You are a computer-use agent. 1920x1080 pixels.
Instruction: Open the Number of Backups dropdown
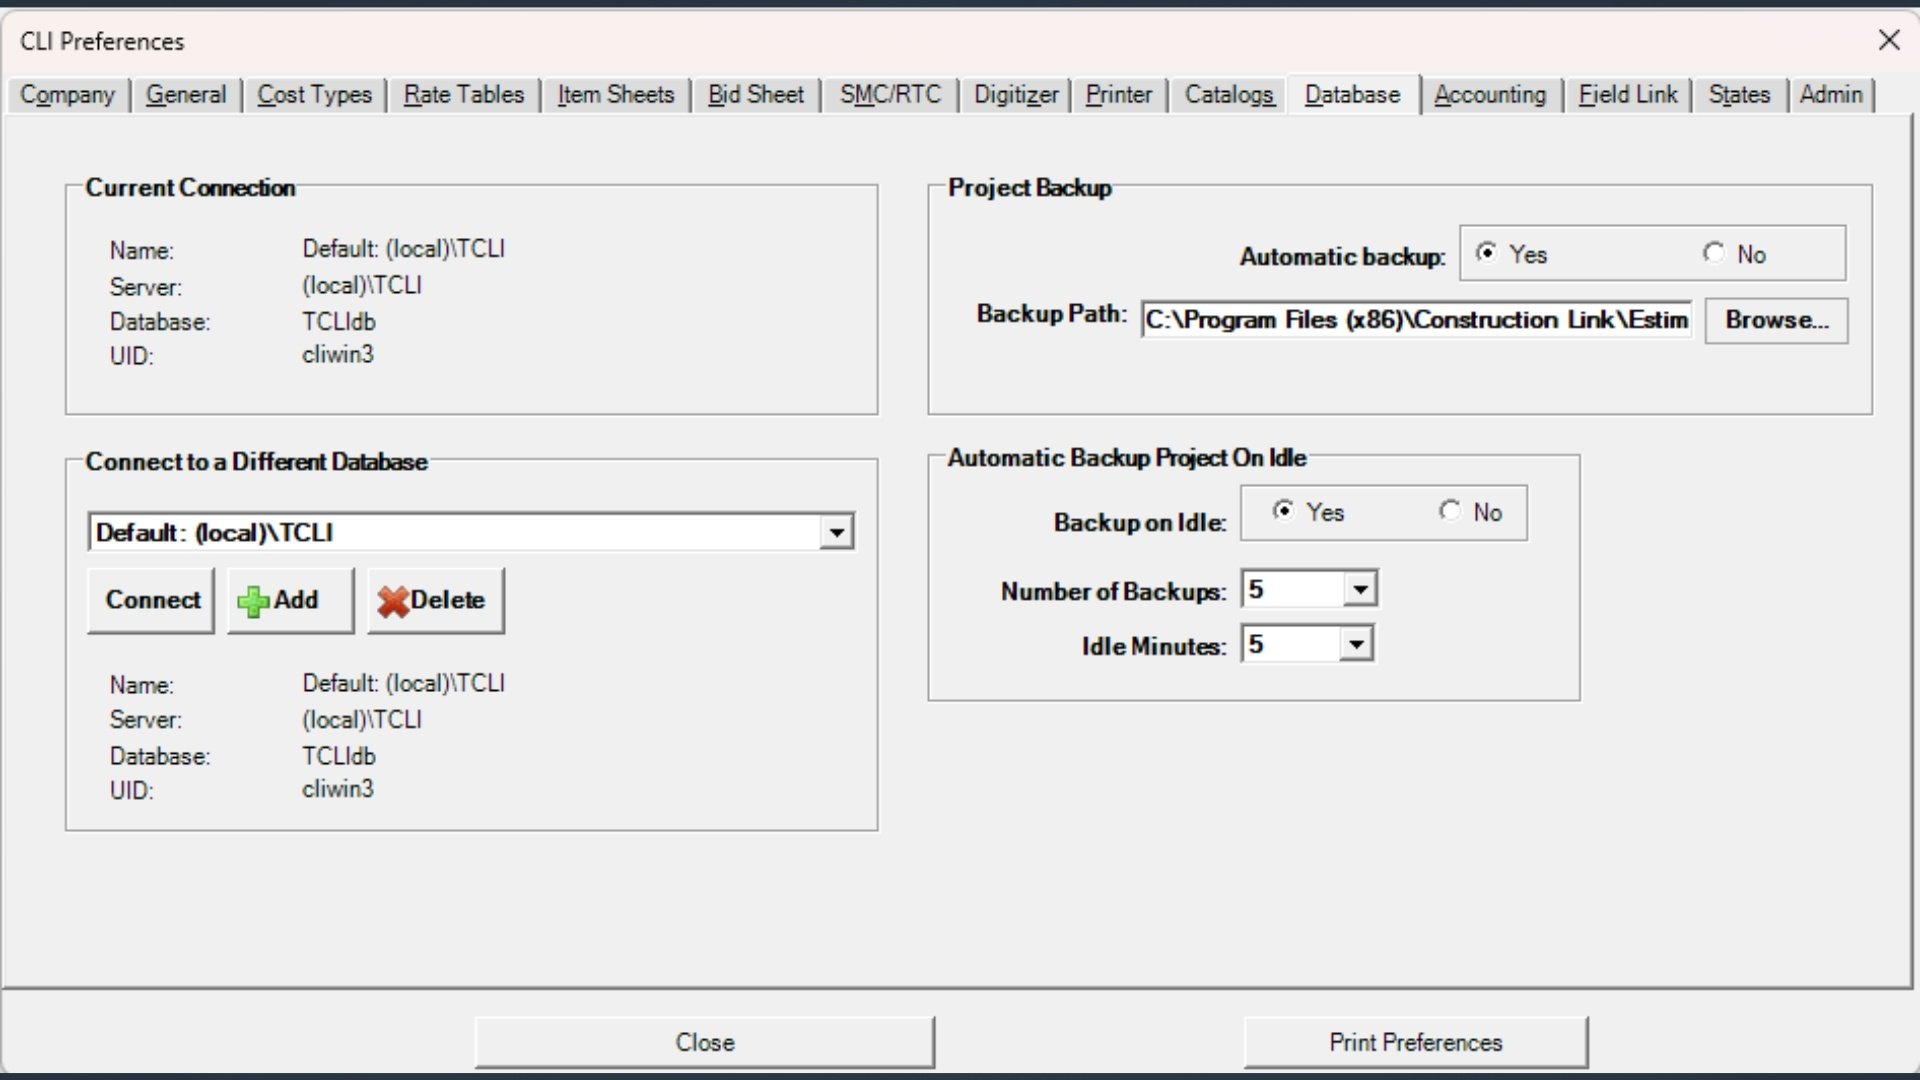coord(1359,589)
